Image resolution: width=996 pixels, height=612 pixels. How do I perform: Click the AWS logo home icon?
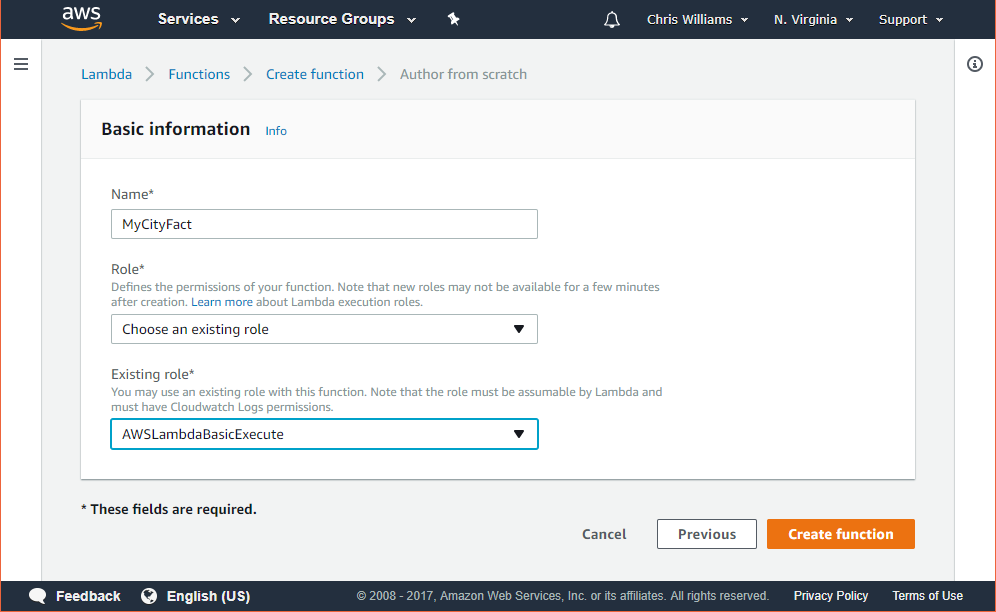click(81, 18)
